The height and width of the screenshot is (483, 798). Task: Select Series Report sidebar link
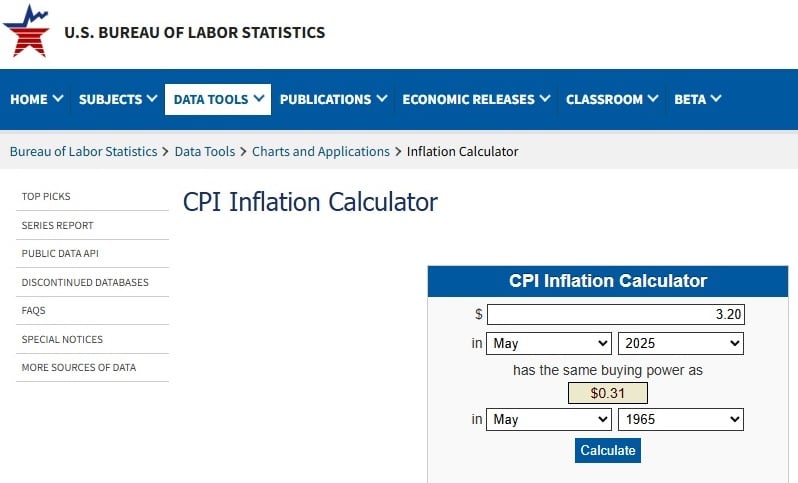57,226
